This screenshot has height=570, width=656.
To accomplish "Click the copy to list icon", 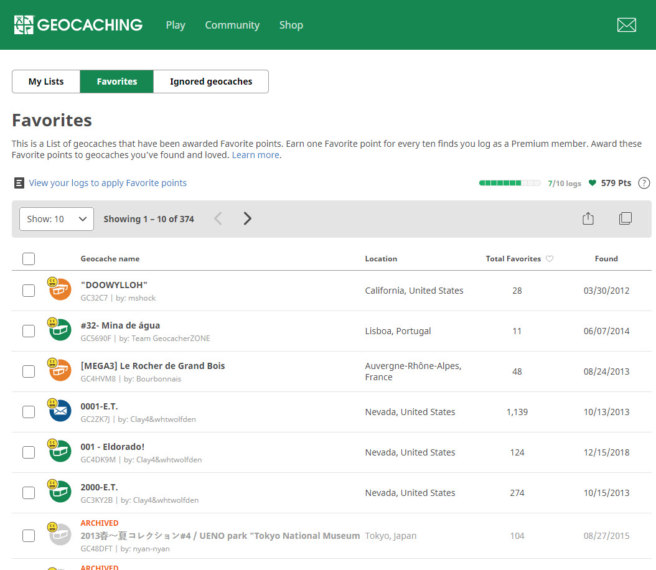I will [x=625, y=219].
